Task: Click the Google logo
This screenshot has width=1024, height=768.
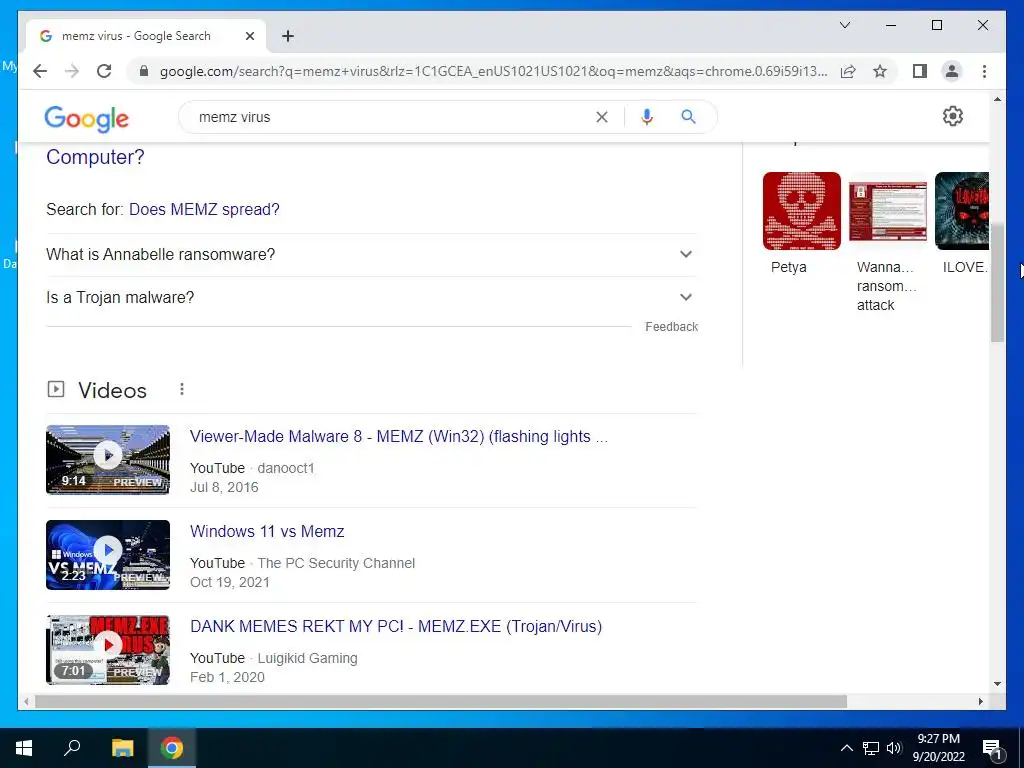Action: [86, 119]
